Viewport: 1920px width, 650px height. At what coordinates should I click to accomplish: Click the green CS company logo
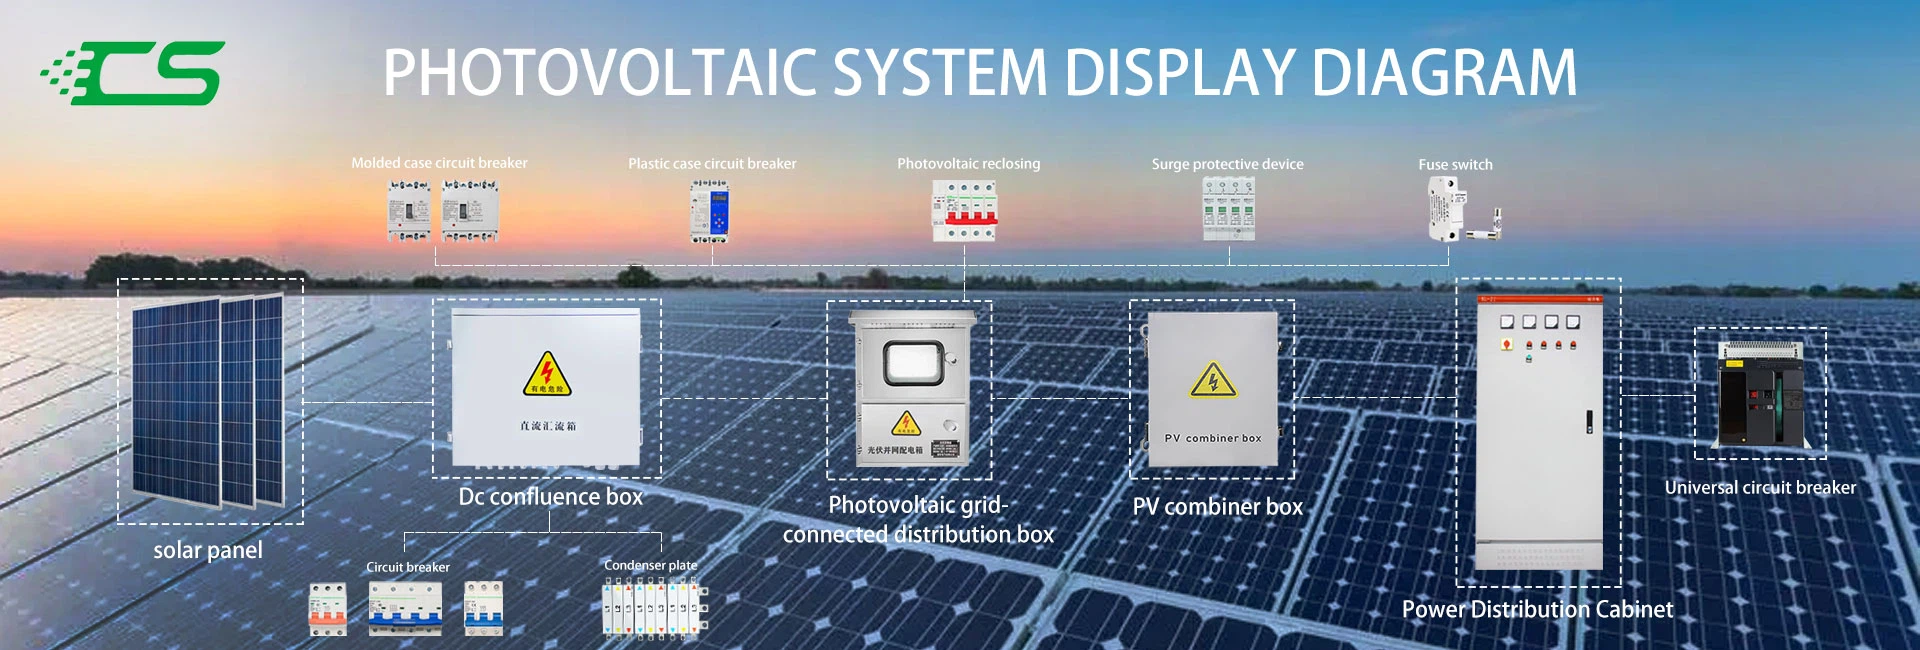[135, 73]
